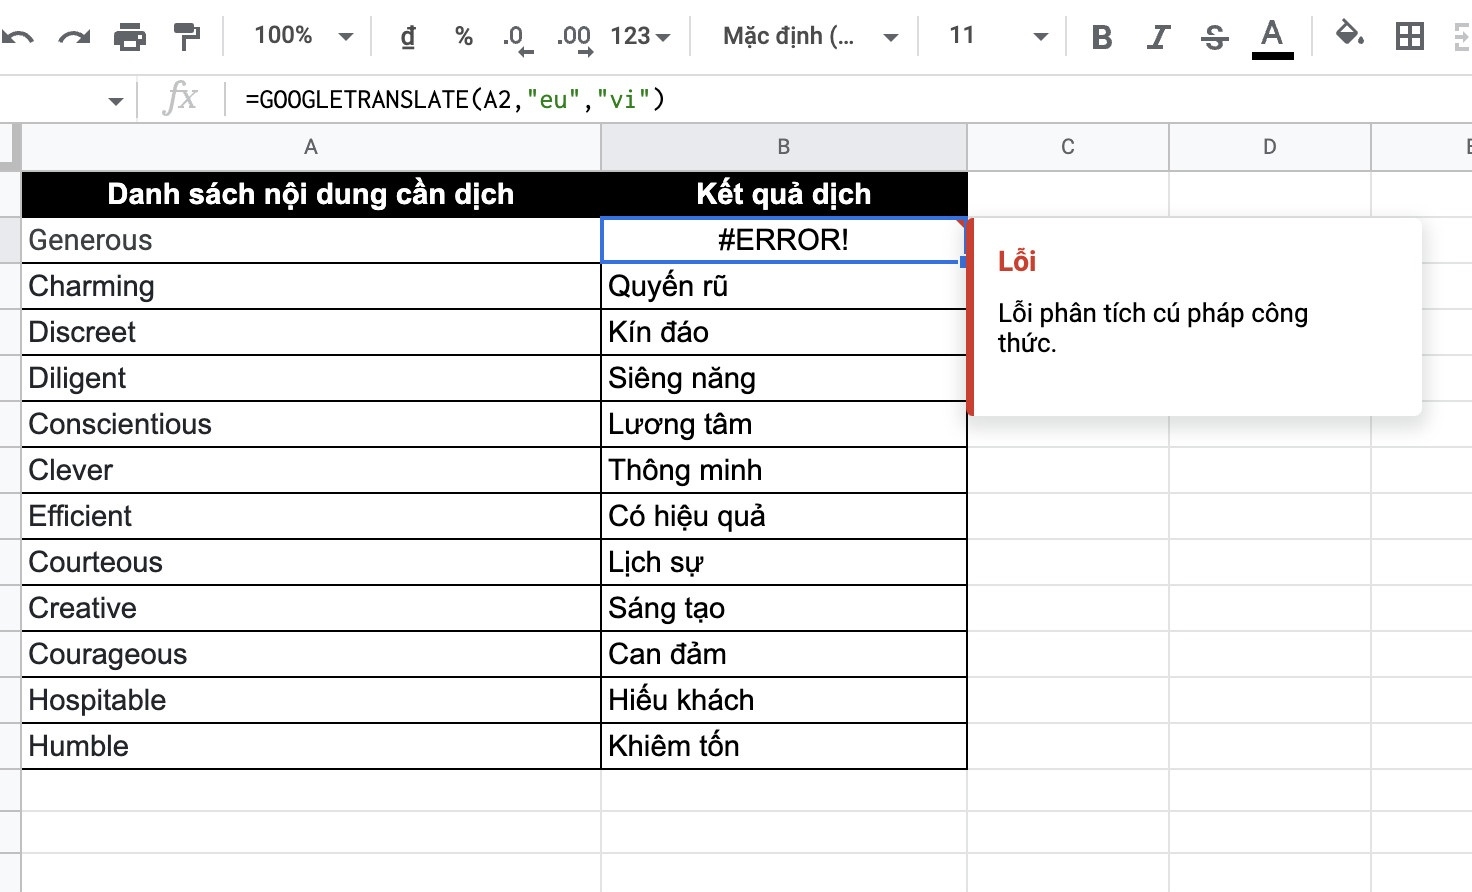Toggle bold formatting

click(x=1101, y=37)
